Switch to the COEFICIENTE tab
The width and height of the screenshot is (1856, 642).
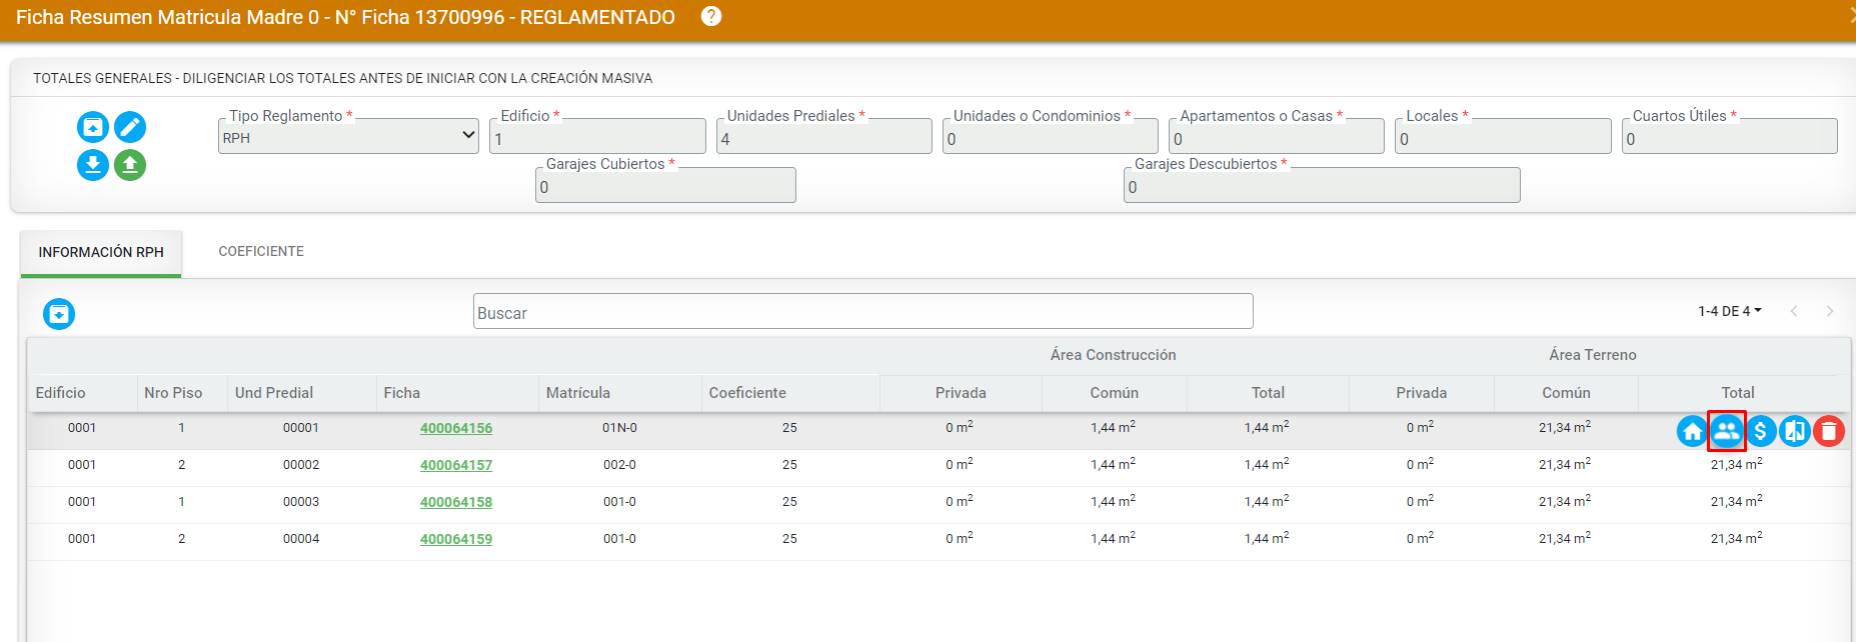coord(261,251)
